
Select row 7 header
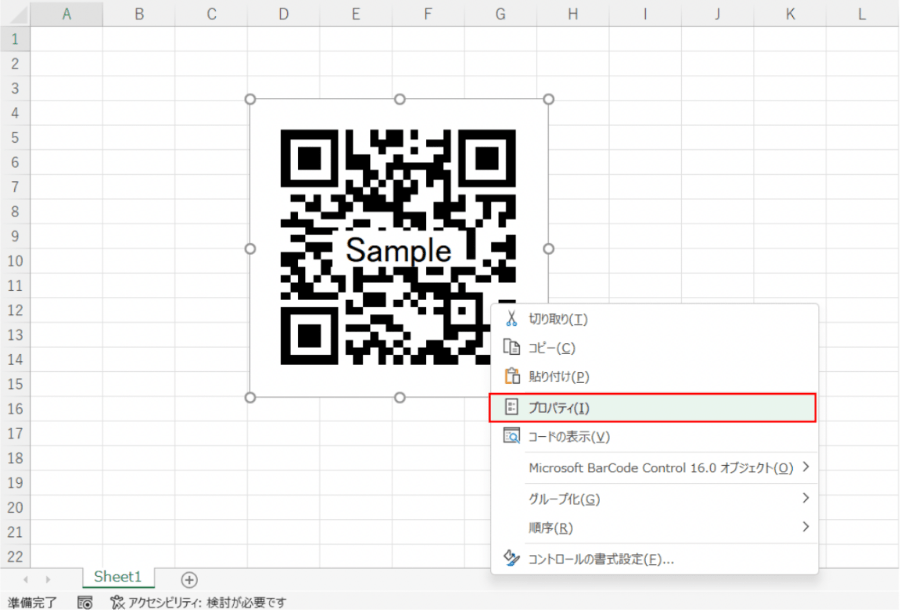(15, 187)
